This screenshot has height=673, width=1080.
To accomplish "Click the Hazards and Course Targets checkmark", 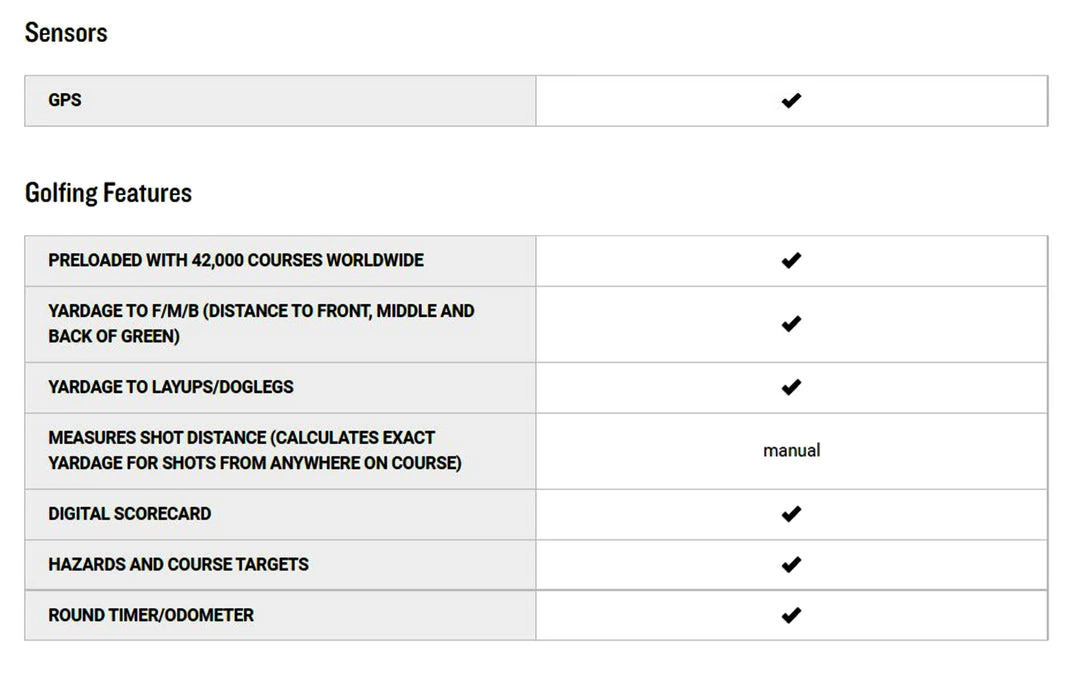I will pos(791,565).
